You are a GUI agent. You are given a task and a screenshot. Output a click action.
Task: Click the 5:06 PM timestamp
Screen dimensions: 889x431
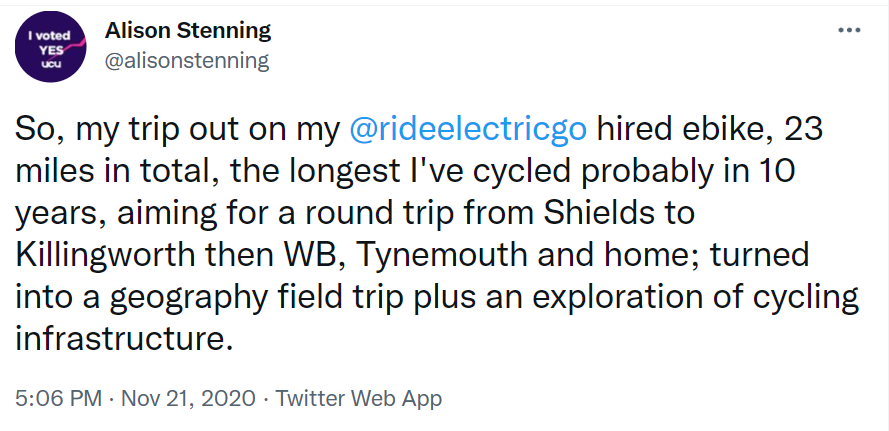[58, 398]
